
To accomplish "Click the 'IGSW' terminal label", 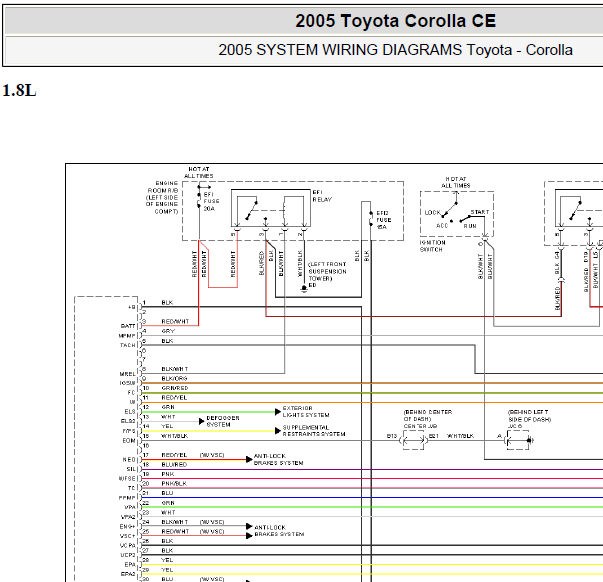I will tap(127, 383).
